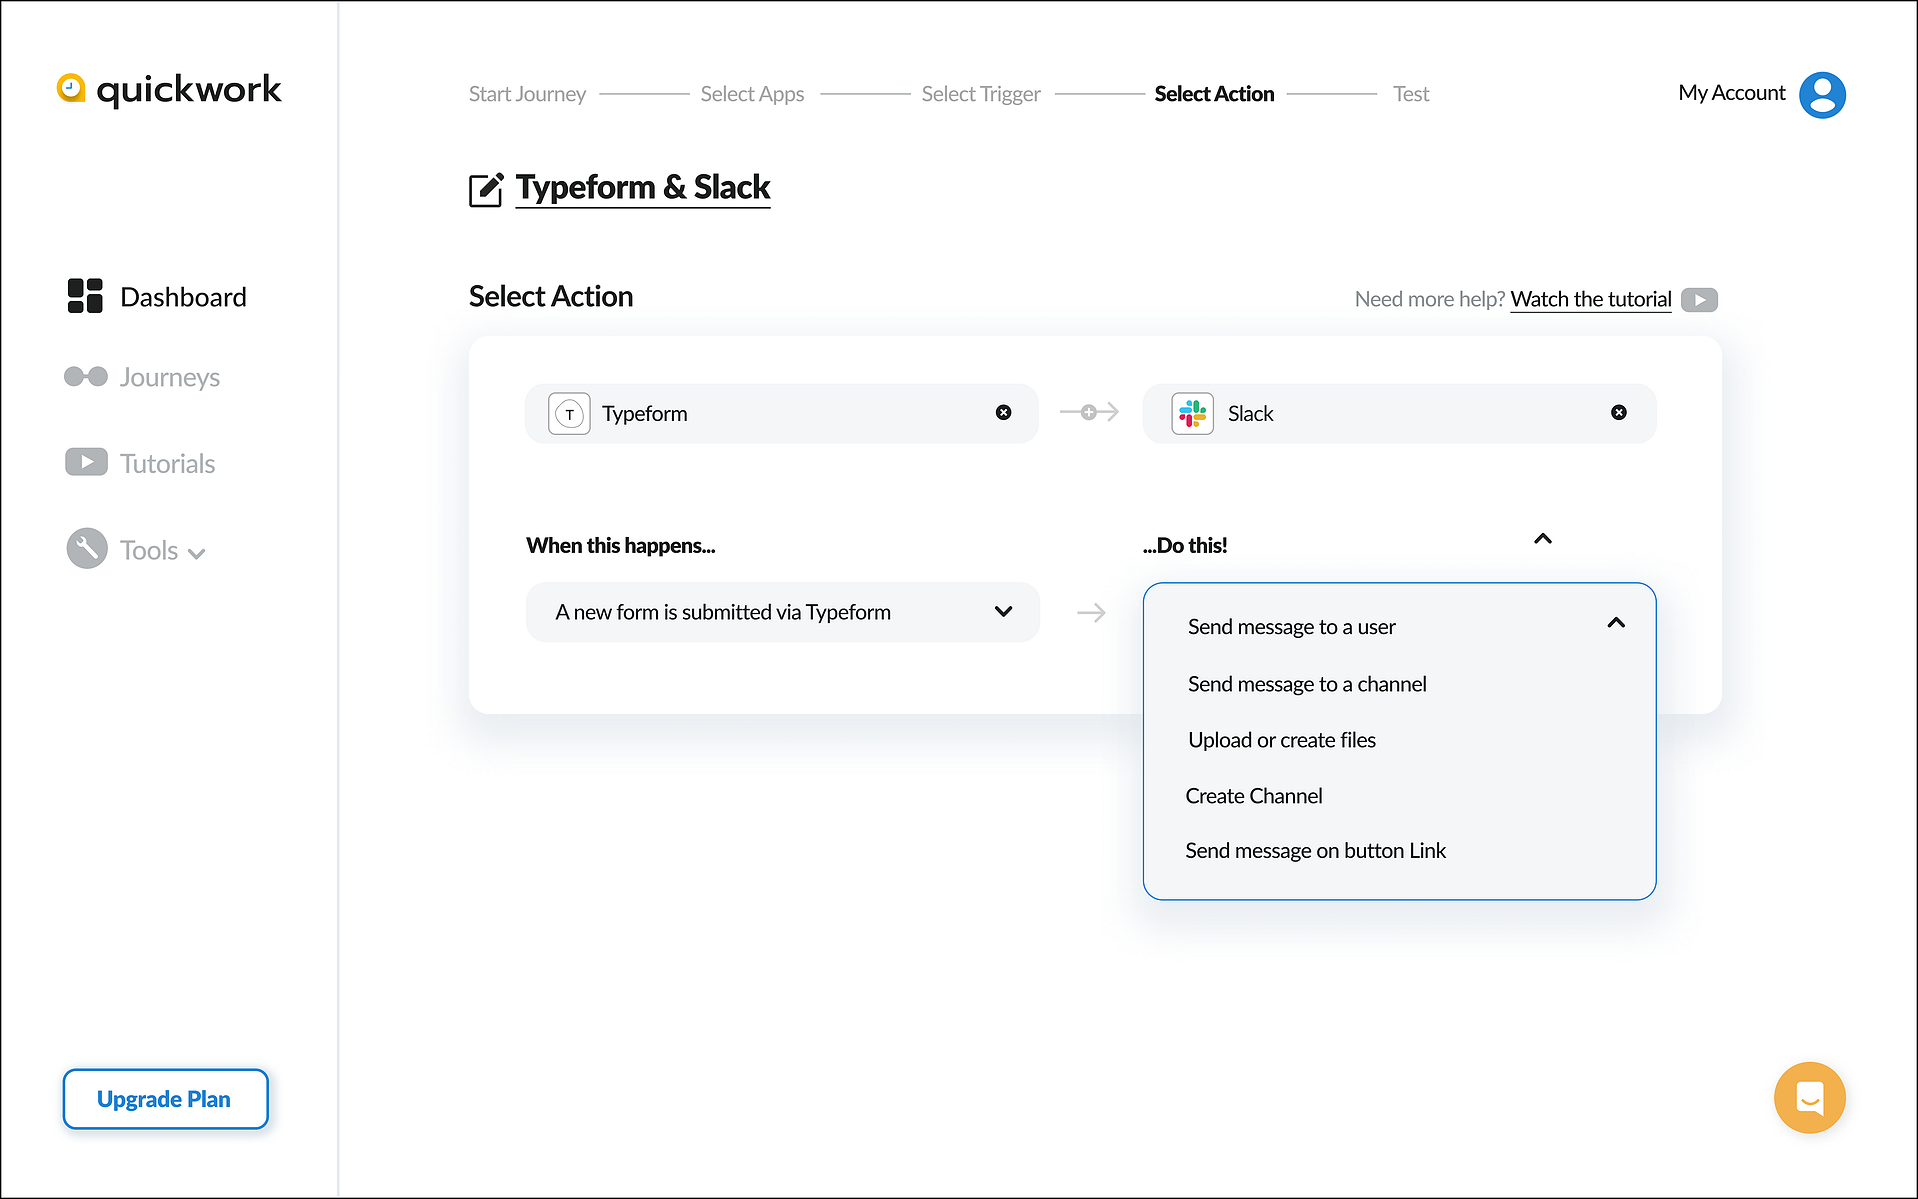
Task: Click the '...Do this!' label
Action: [x=1185, y=545]
